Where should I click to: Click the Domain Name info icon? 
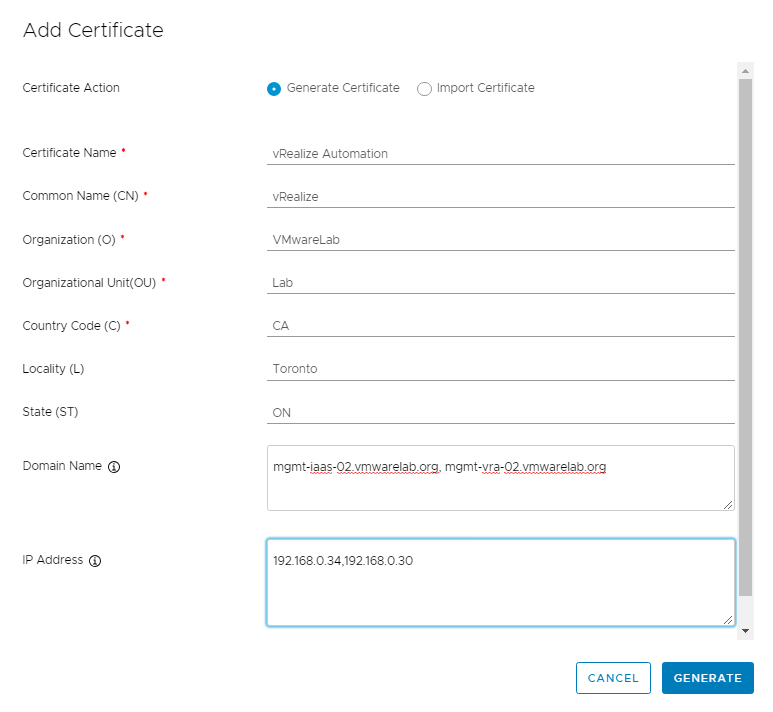tap(114, 467)
